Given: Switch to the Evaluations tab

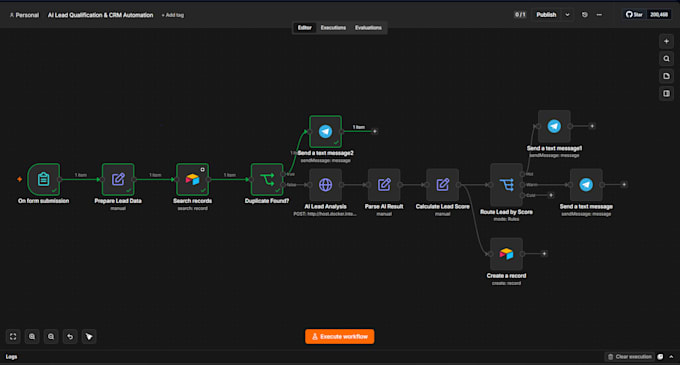Looking at the screenshot, I should click(368, 28).
